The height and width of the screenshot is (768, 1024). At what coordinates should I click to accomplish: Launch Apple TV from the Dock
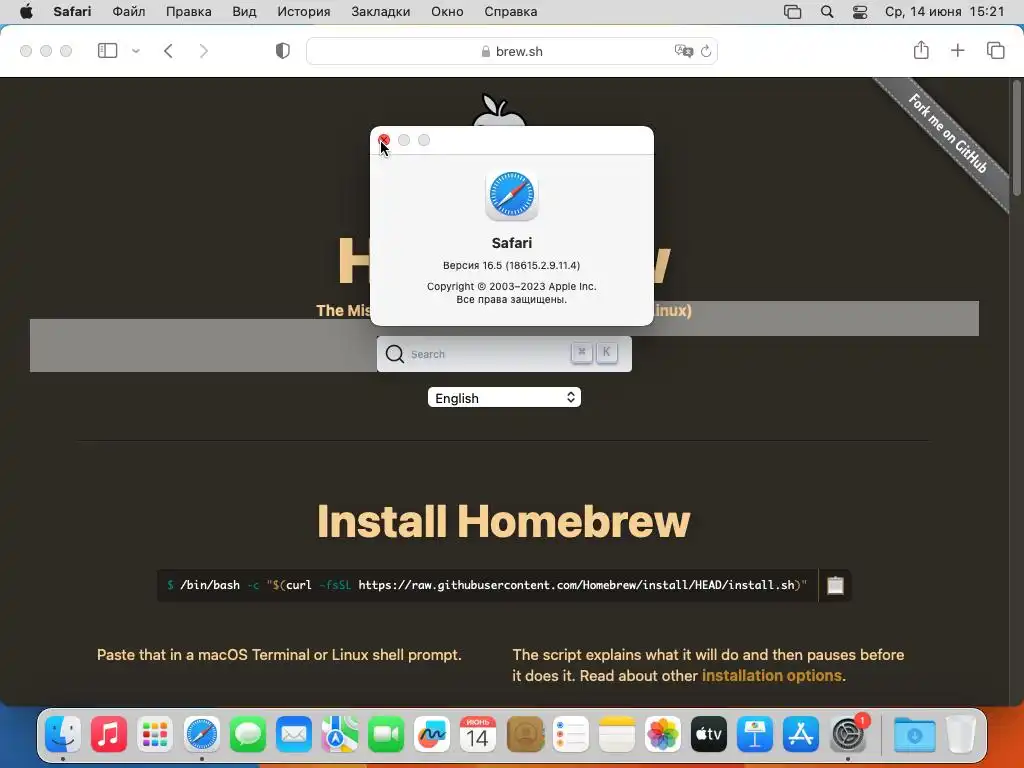coord(709,734)
